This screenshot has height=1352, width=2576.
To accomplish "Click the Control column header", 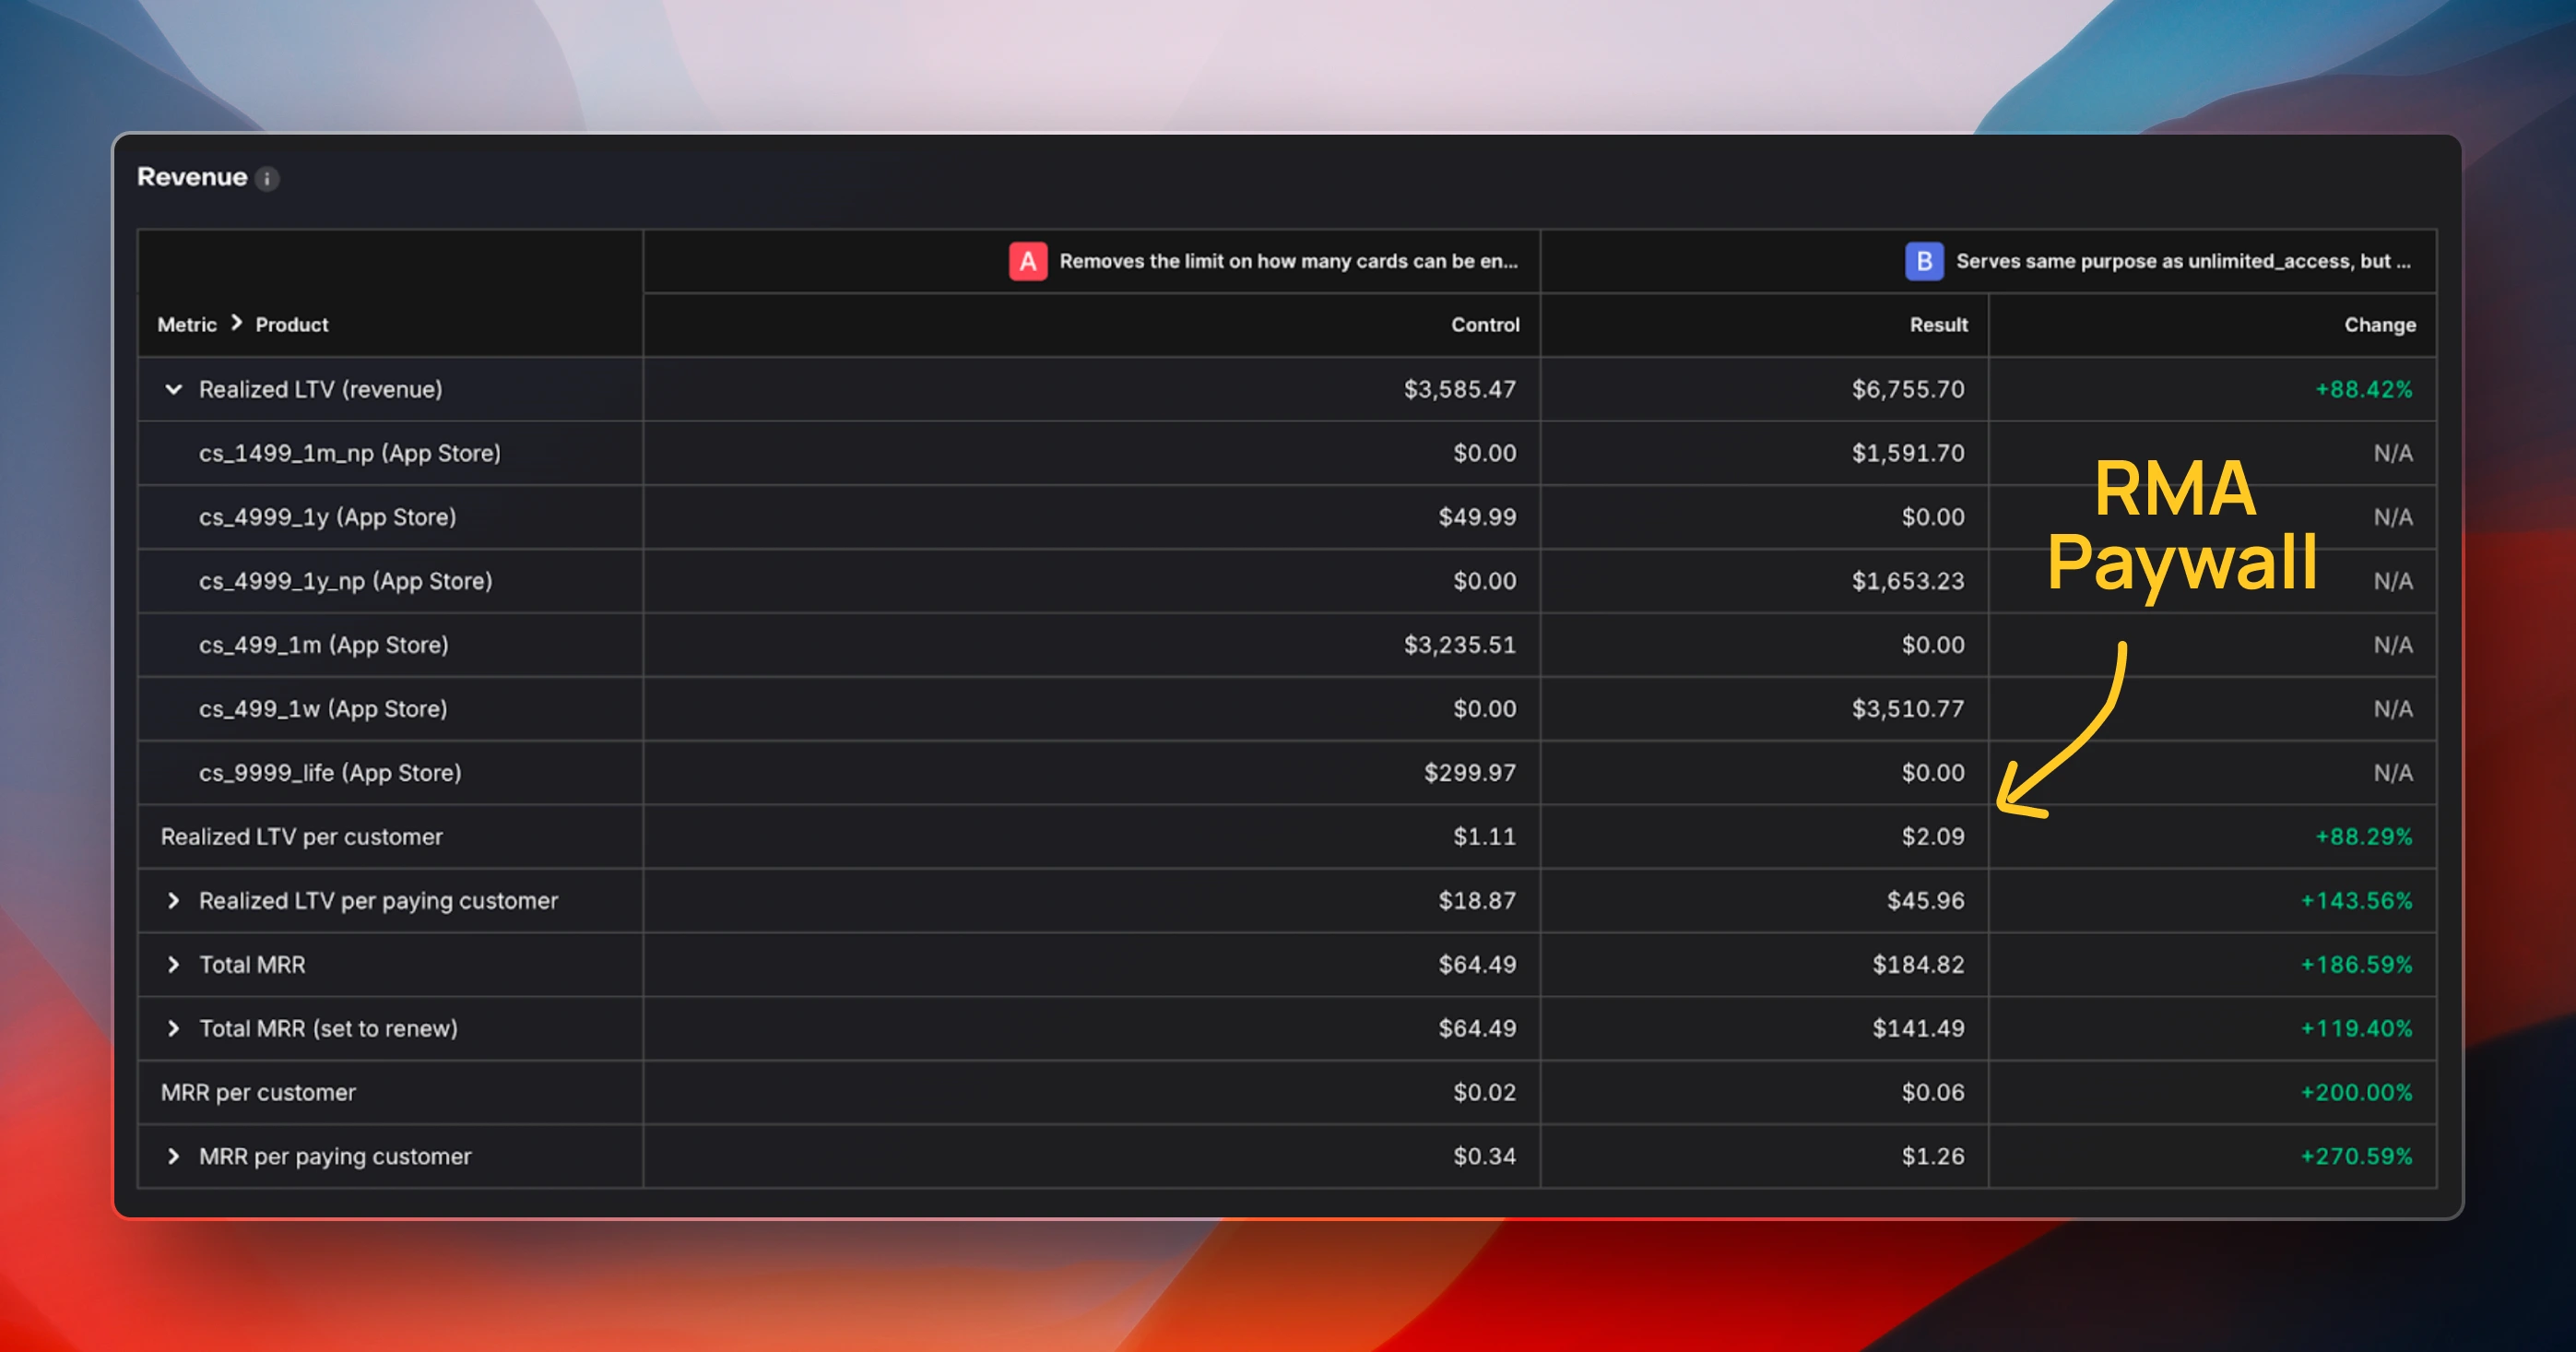I will click(x=1484, y=325).
